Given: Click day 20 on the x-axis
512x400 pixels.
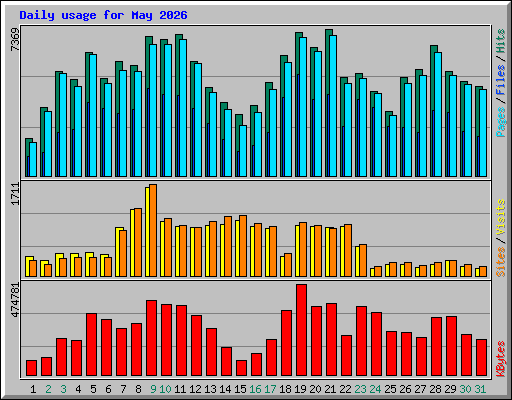Looking at the screenshot, I should coord(315,389).
